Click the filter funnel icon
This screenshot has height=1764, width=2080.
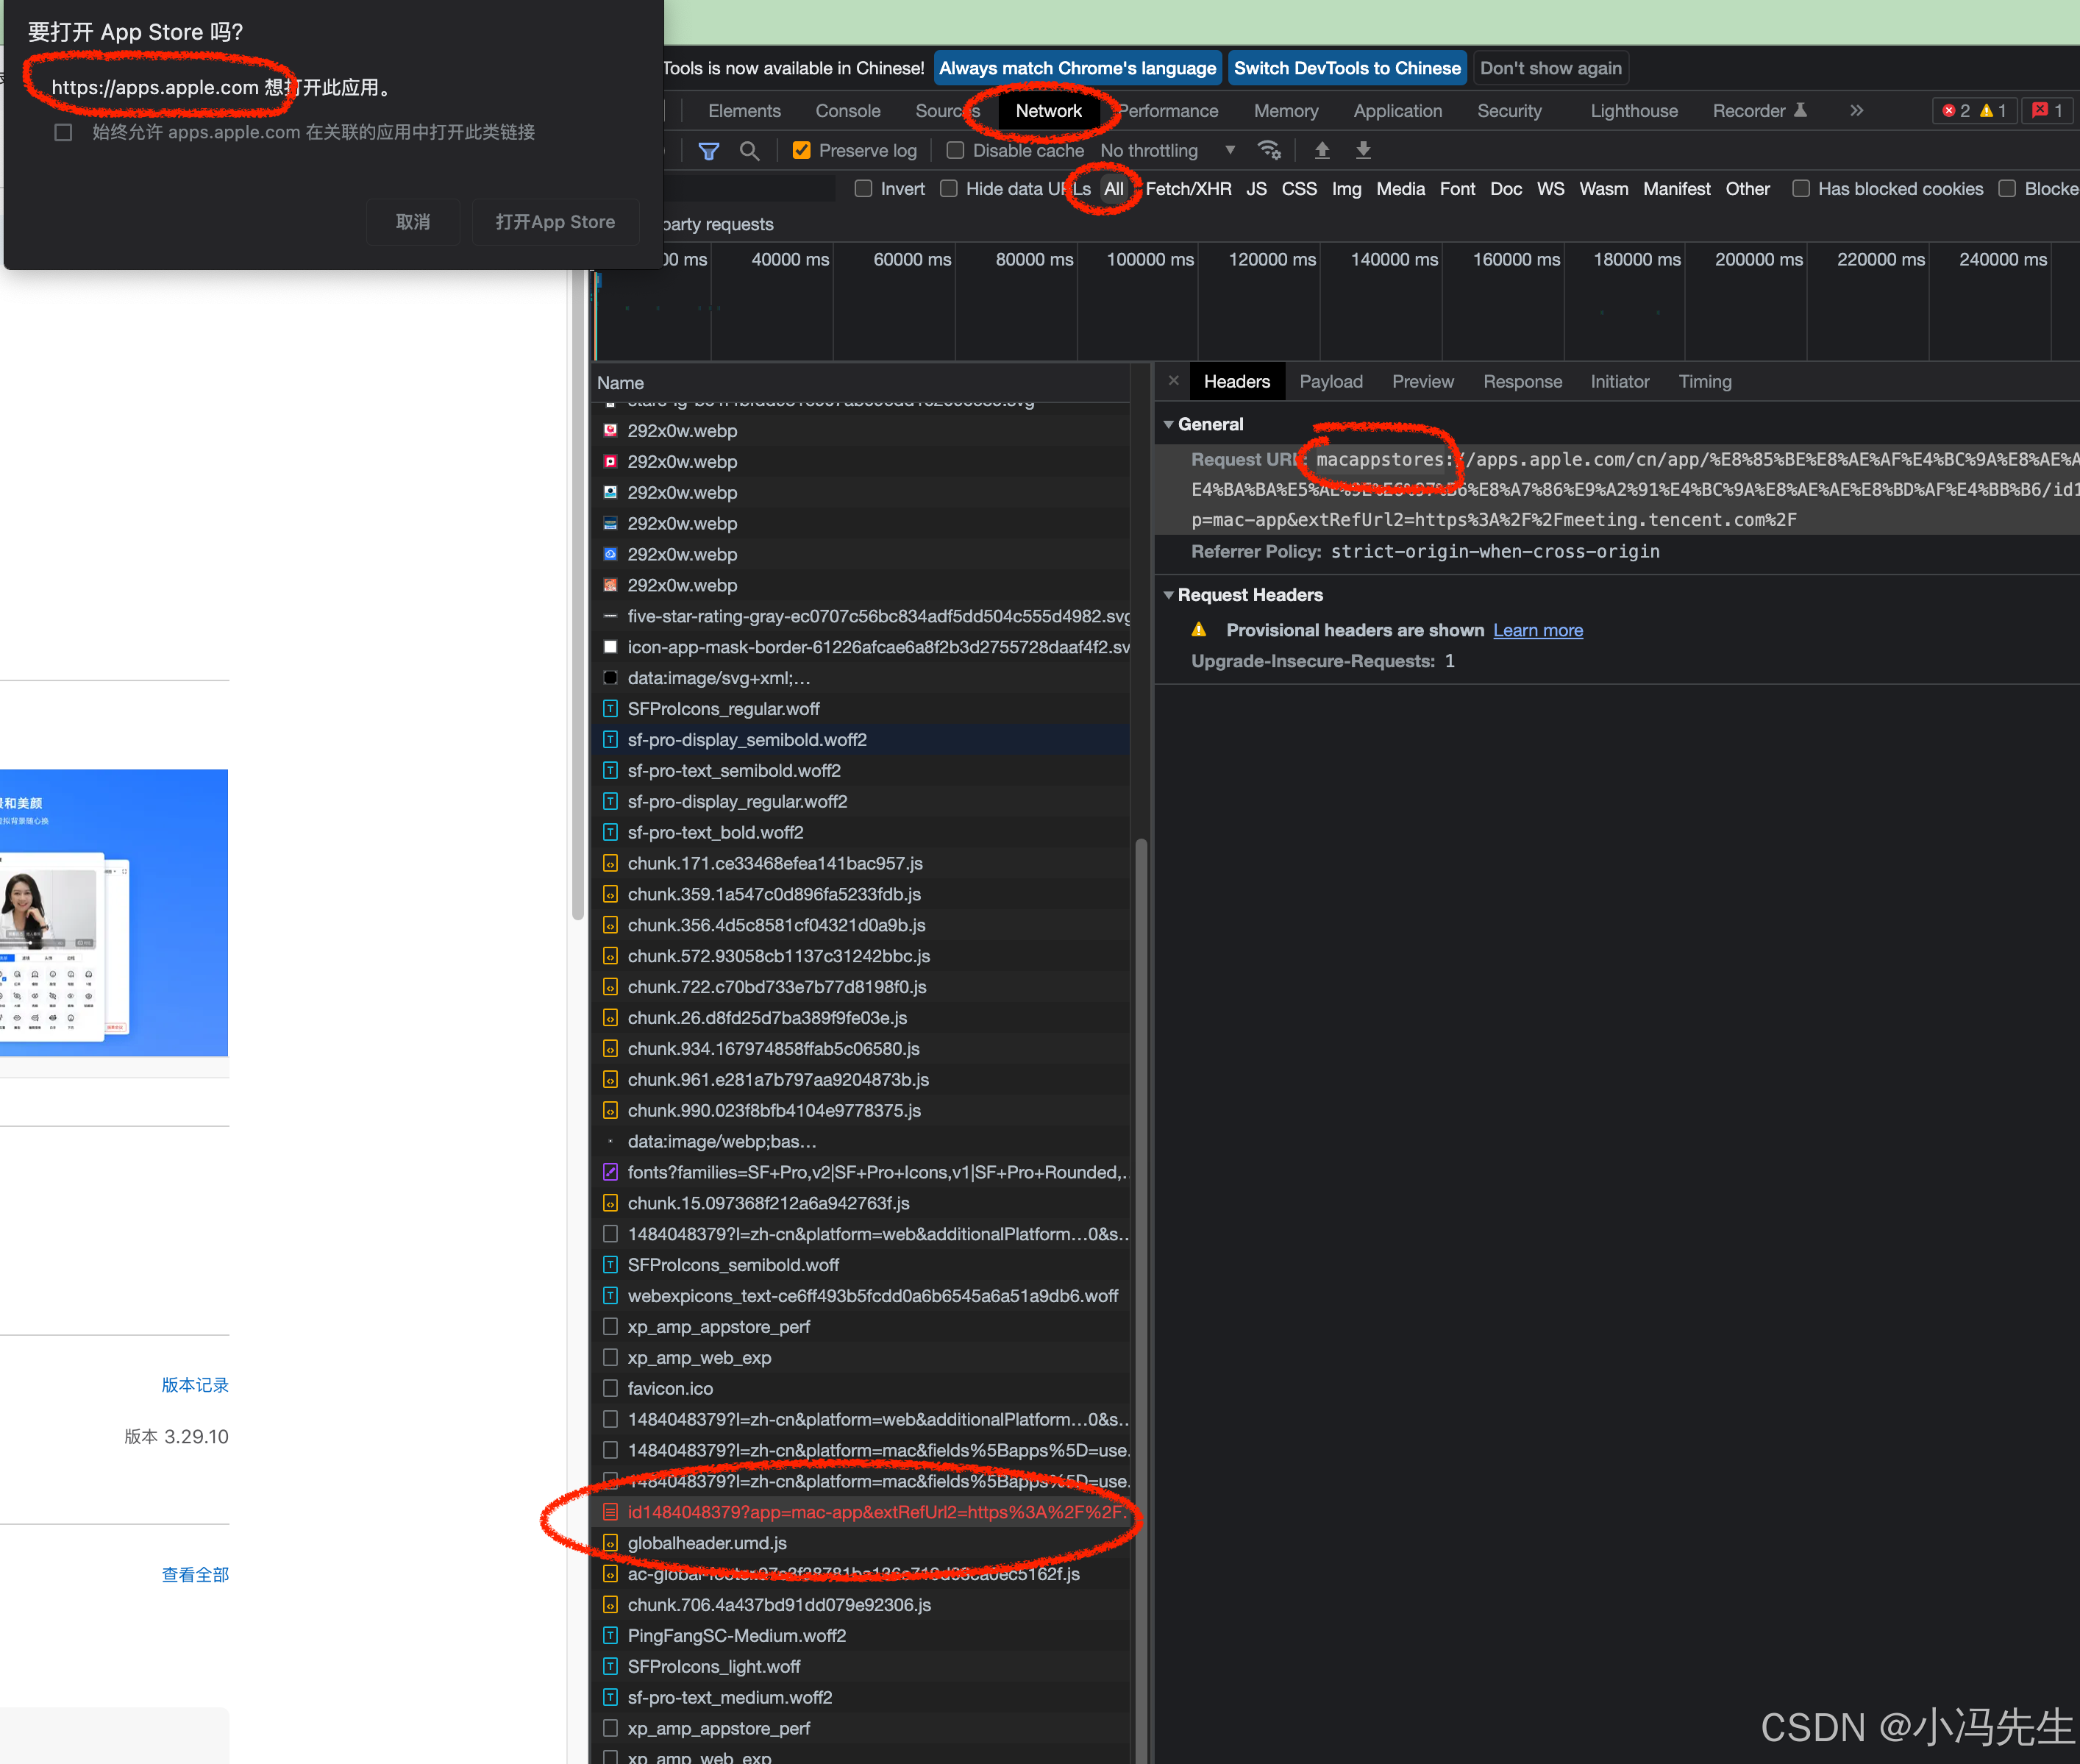(x=709, y=151)
